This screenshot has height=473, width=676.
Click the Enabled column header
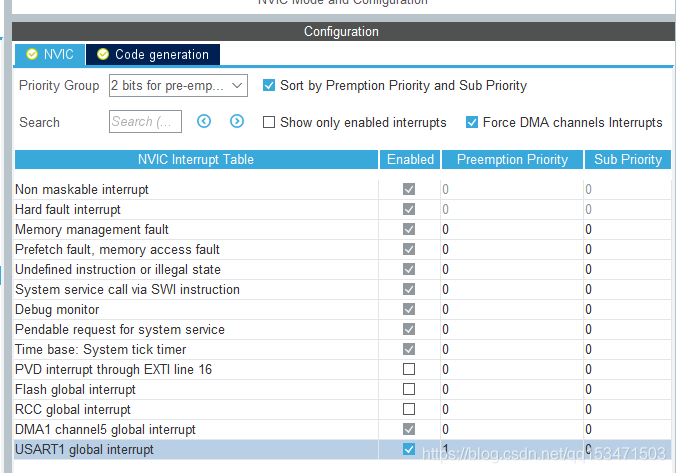click(410, 160)
